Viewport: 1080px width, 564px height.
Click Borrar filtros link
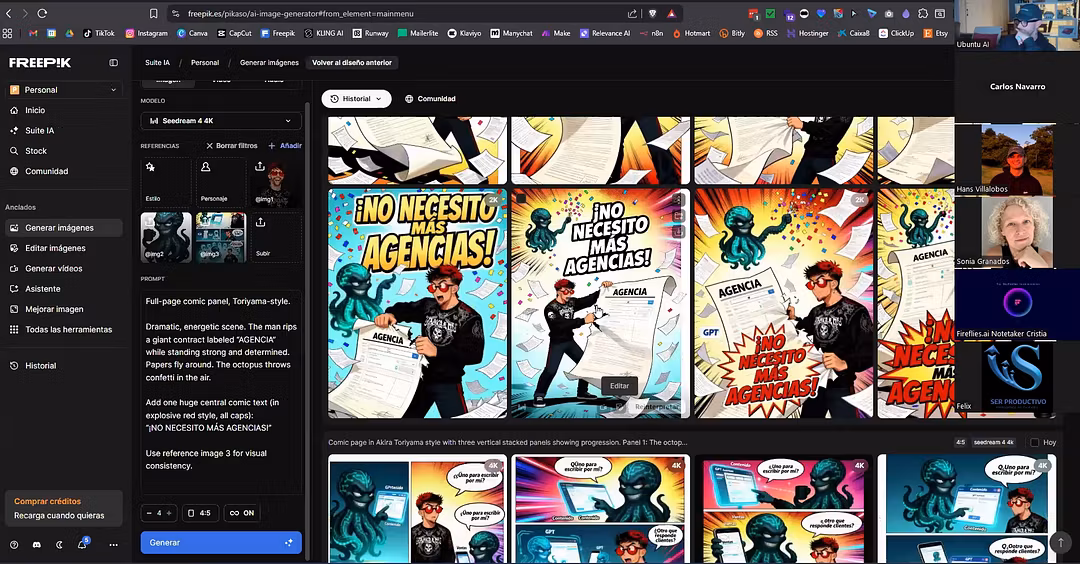click(x=230, y=146)
